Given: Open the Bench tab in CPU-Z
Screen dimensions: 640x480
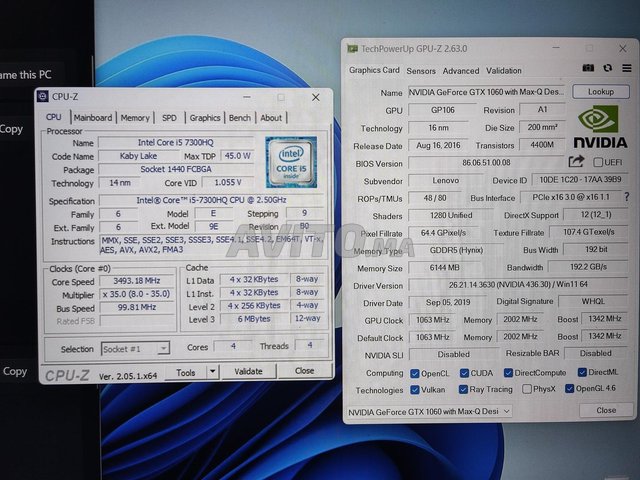Looking at the screenshot, I should click(240, 118).
